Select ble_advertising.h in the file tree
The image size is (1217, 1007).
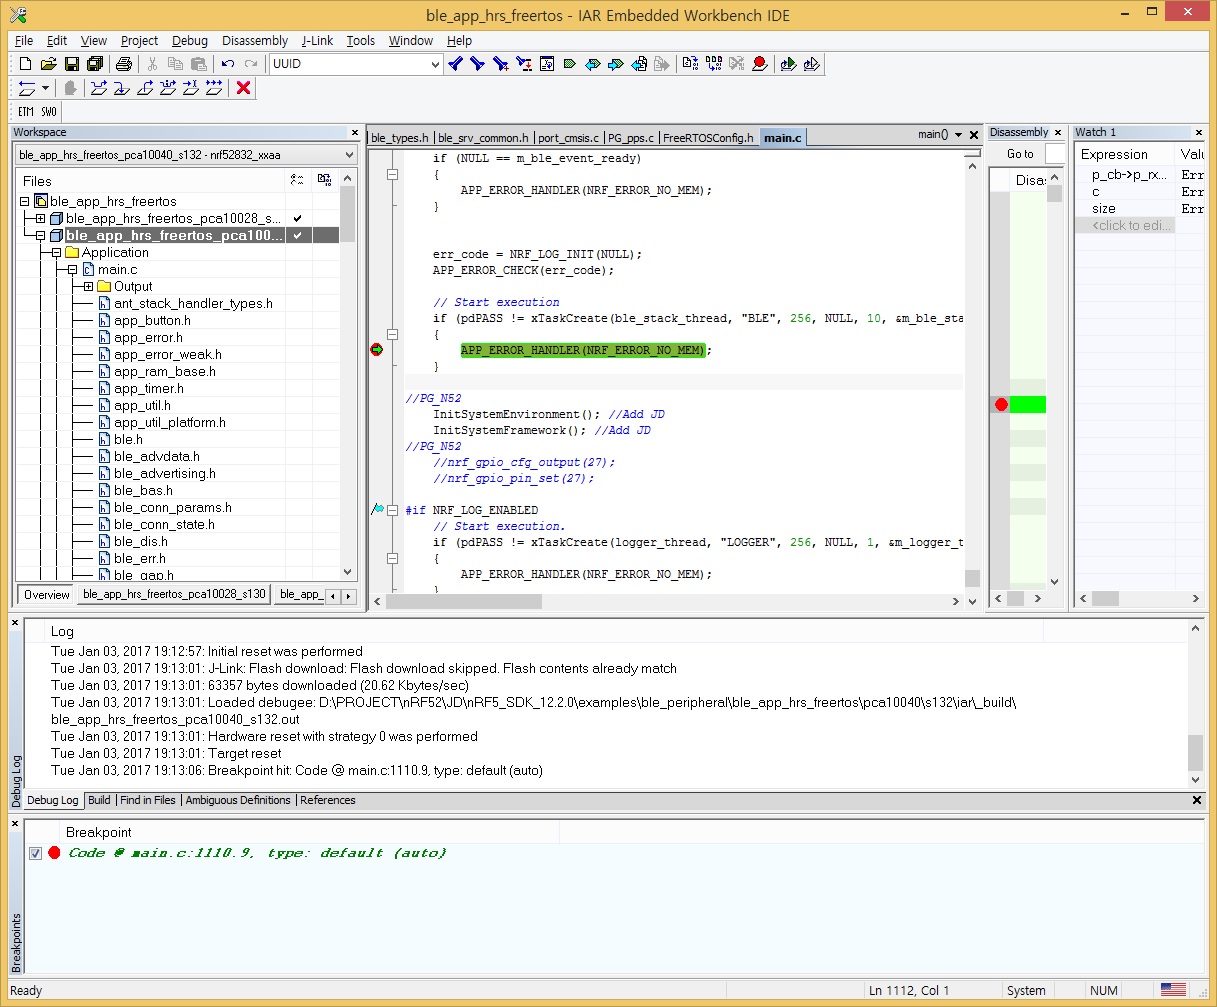pos(165,474)
